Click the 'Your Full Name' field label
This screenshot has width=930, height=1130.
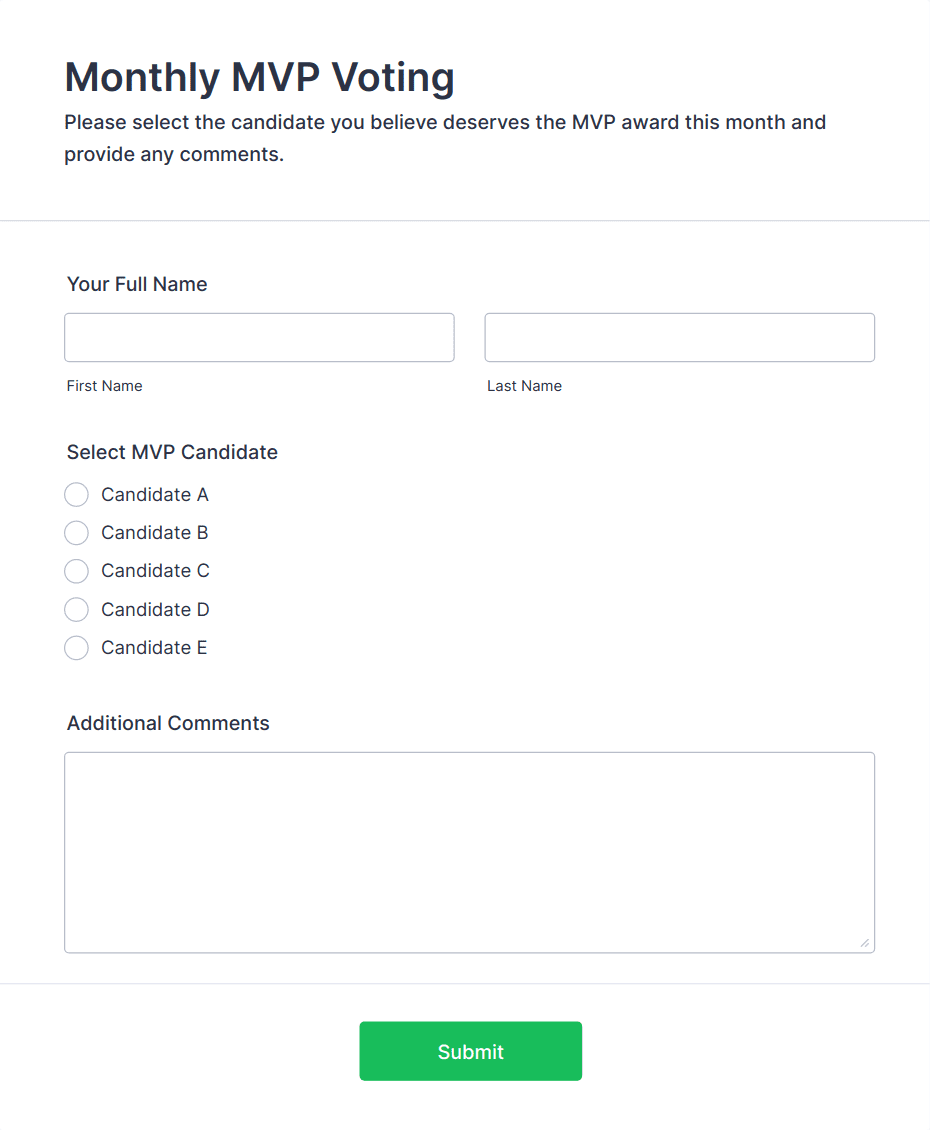[x=137, y=285]
